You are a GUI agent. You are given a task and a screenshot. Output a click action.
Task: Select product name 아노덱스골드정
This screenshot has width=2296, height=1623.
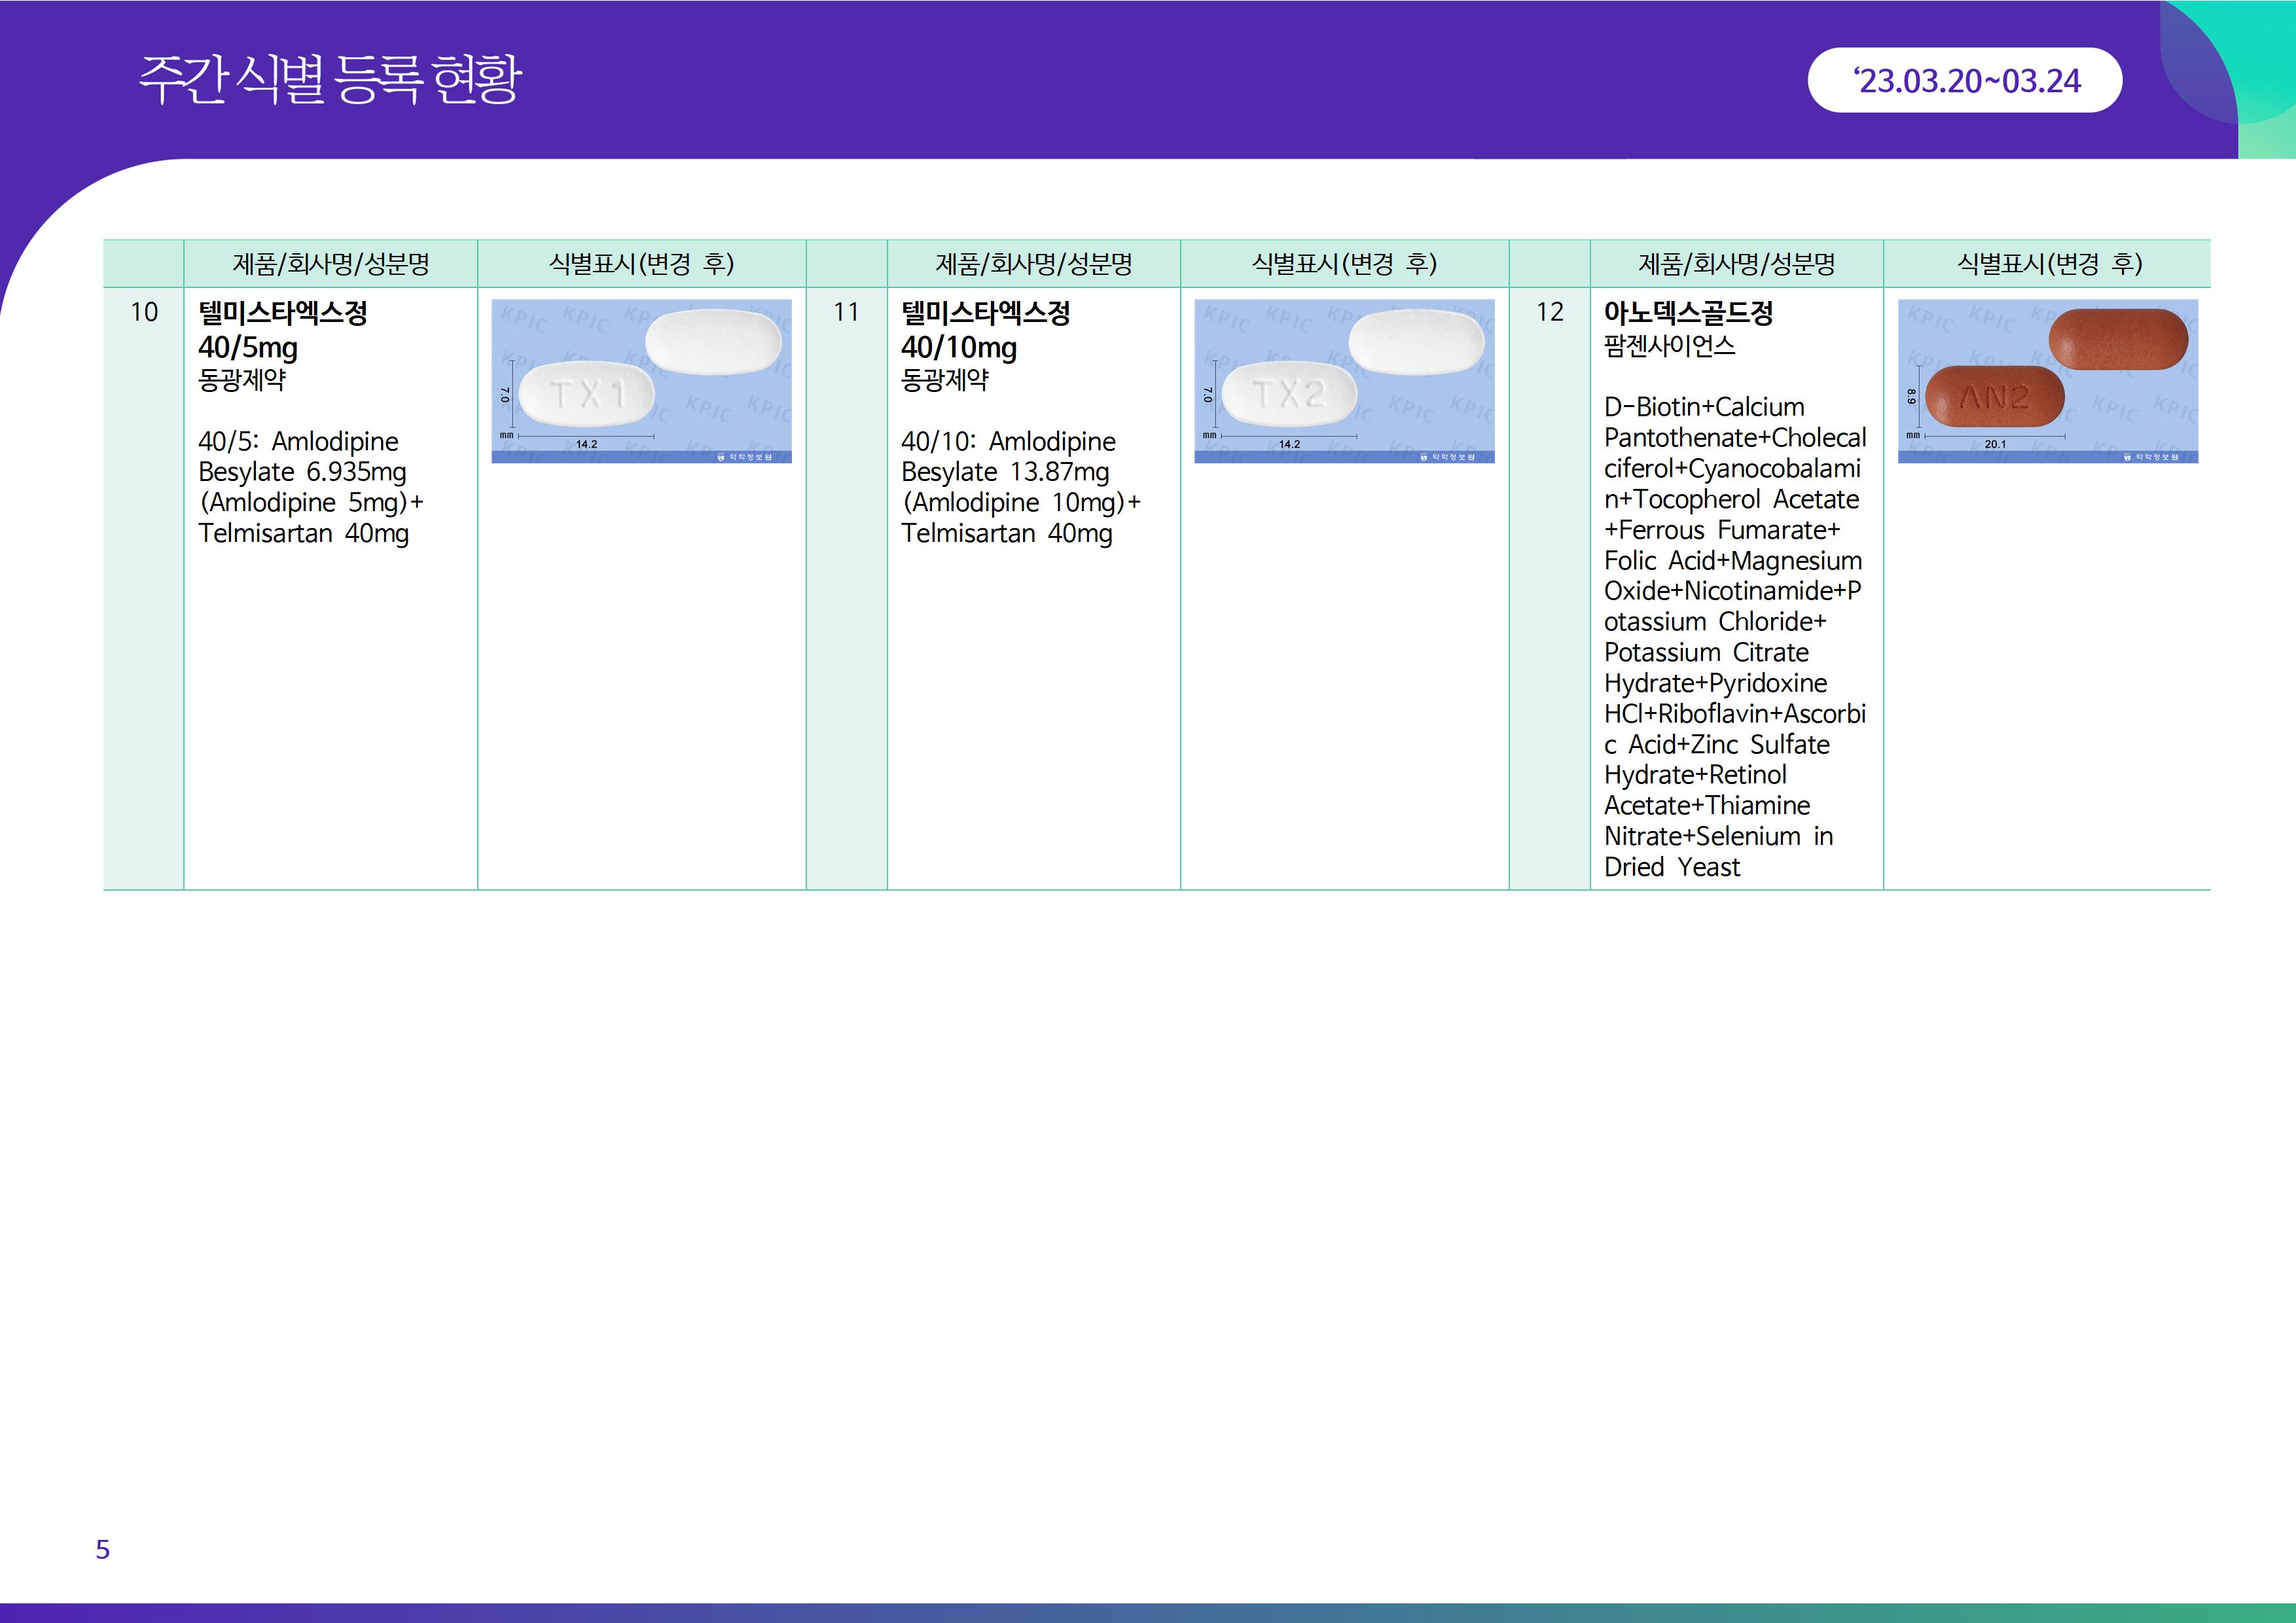[1688, 313]
